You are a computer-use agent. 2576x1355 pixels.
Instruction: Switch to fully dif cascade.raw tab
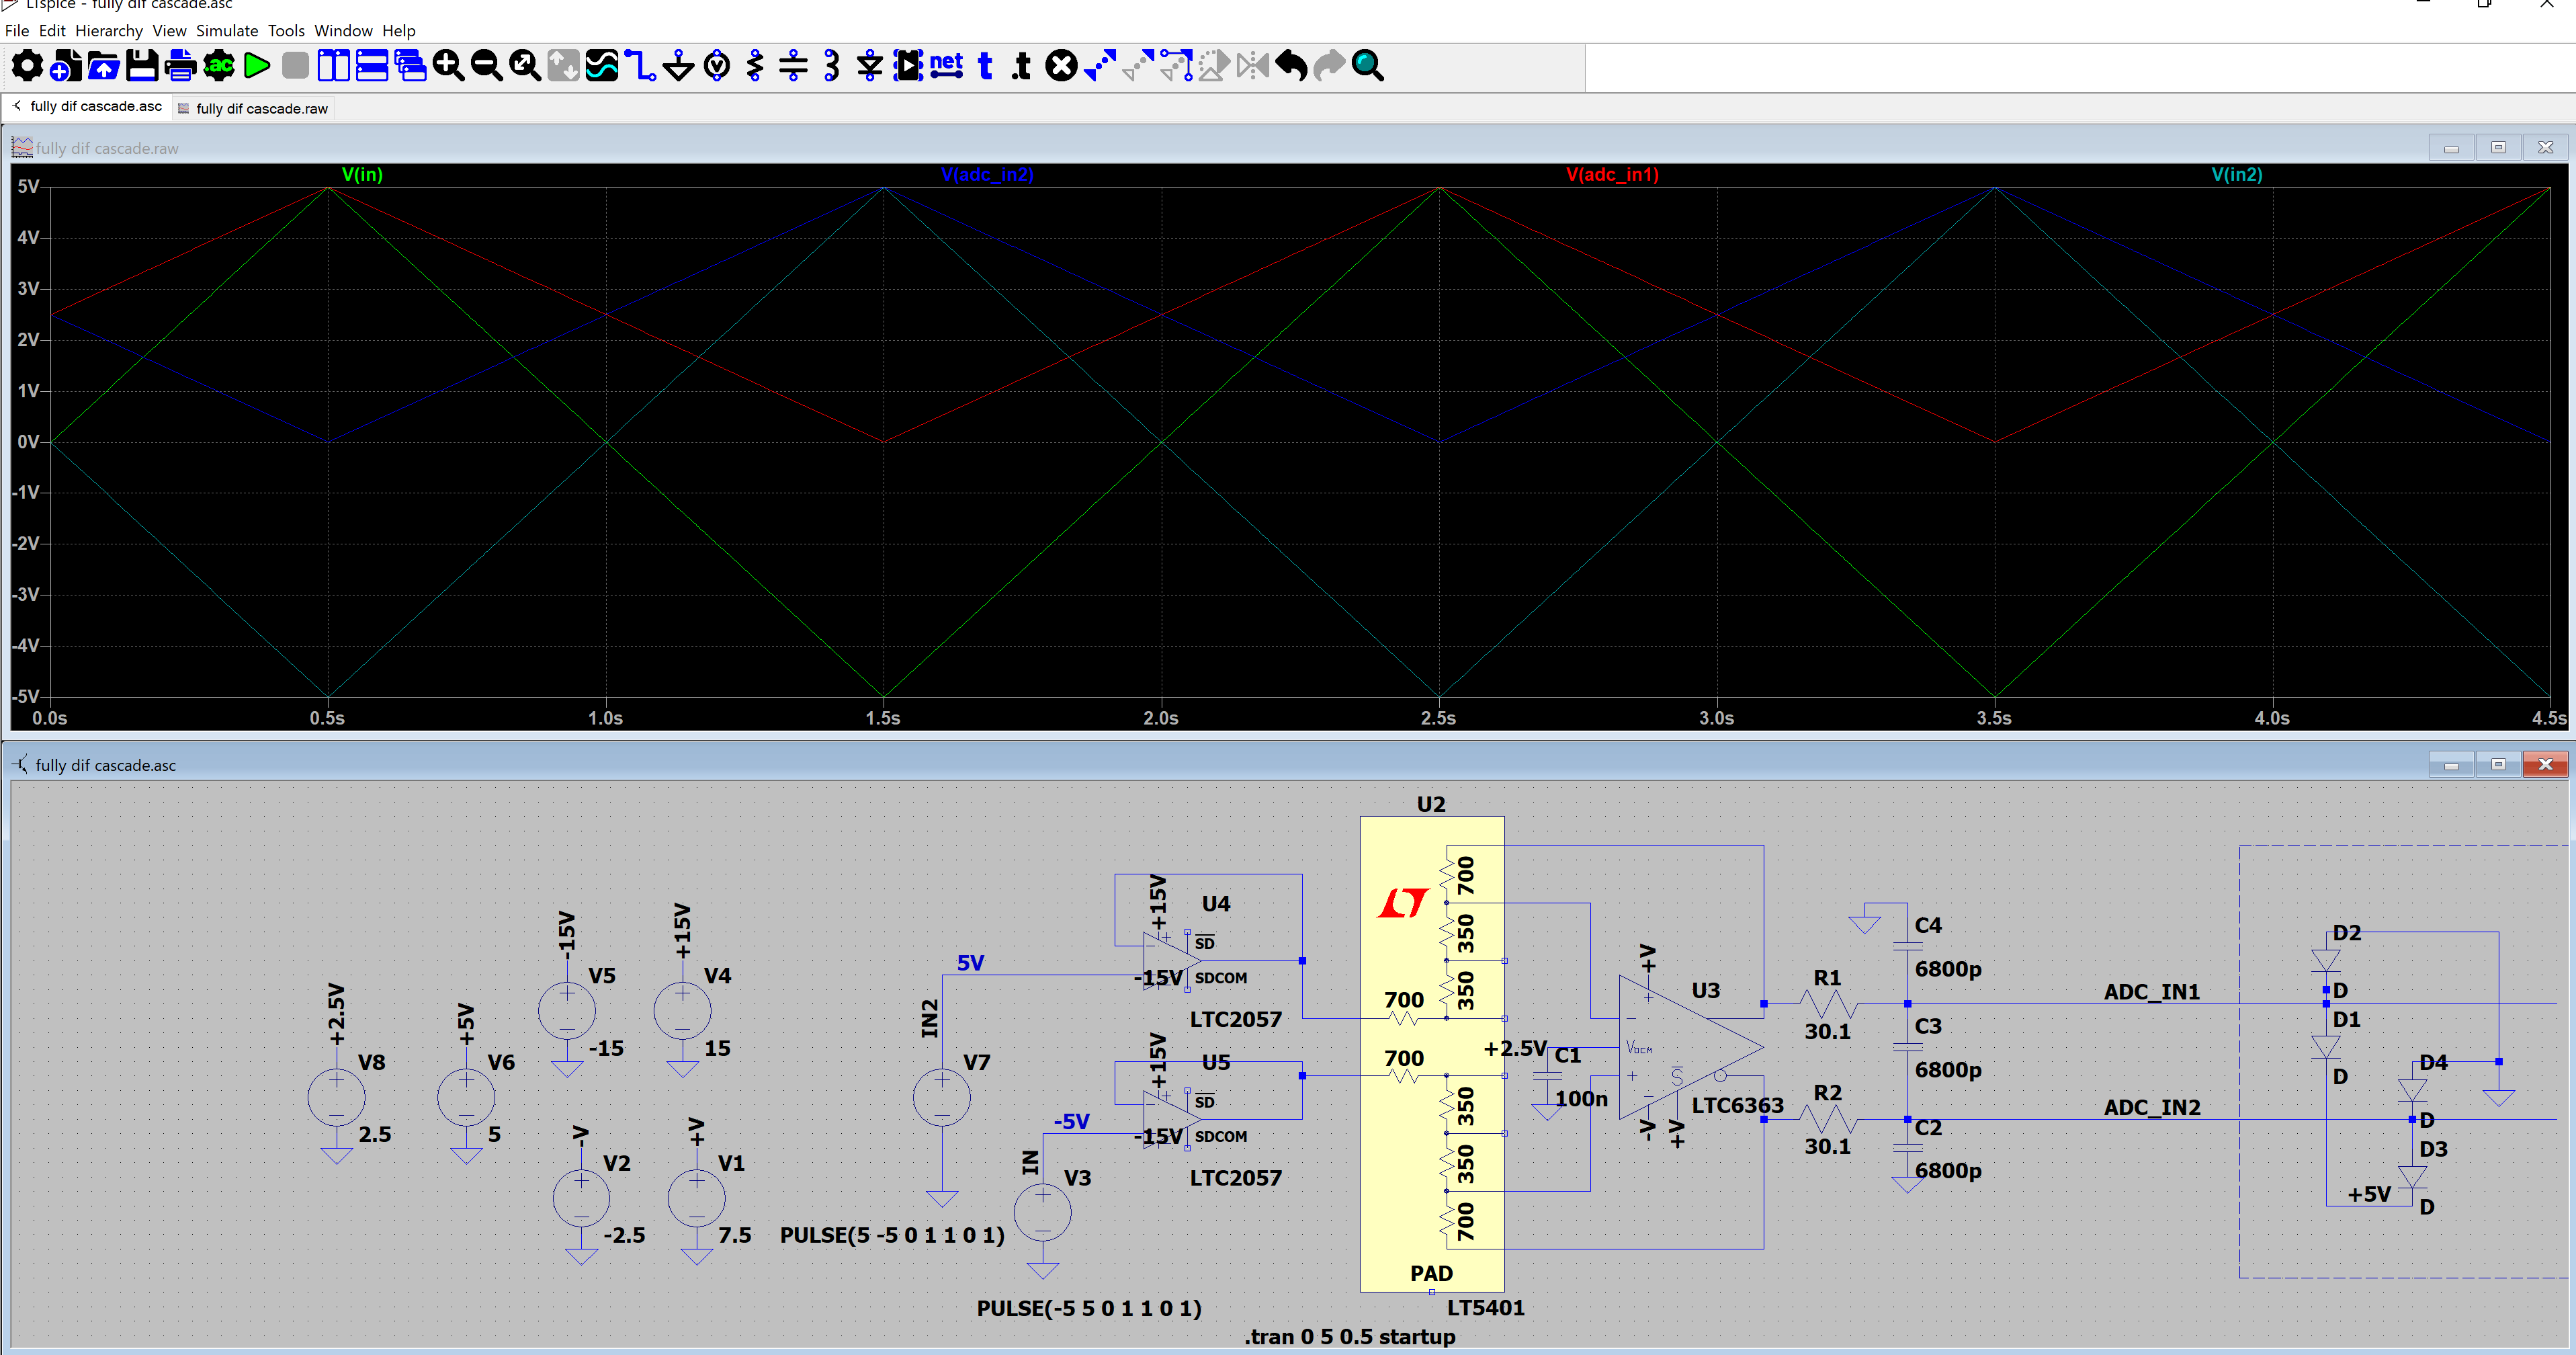[261, 108]
